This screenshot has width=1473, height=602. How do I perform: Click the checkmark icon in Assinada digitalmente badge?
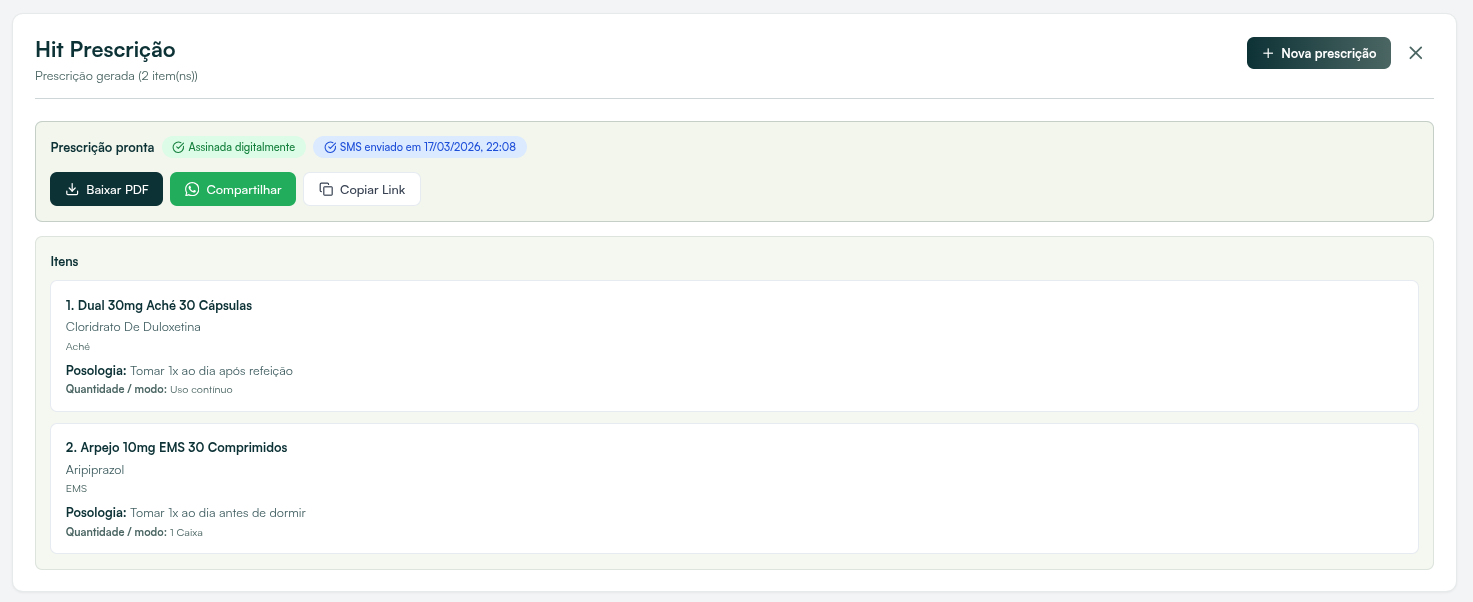click(x=178, y=147)
